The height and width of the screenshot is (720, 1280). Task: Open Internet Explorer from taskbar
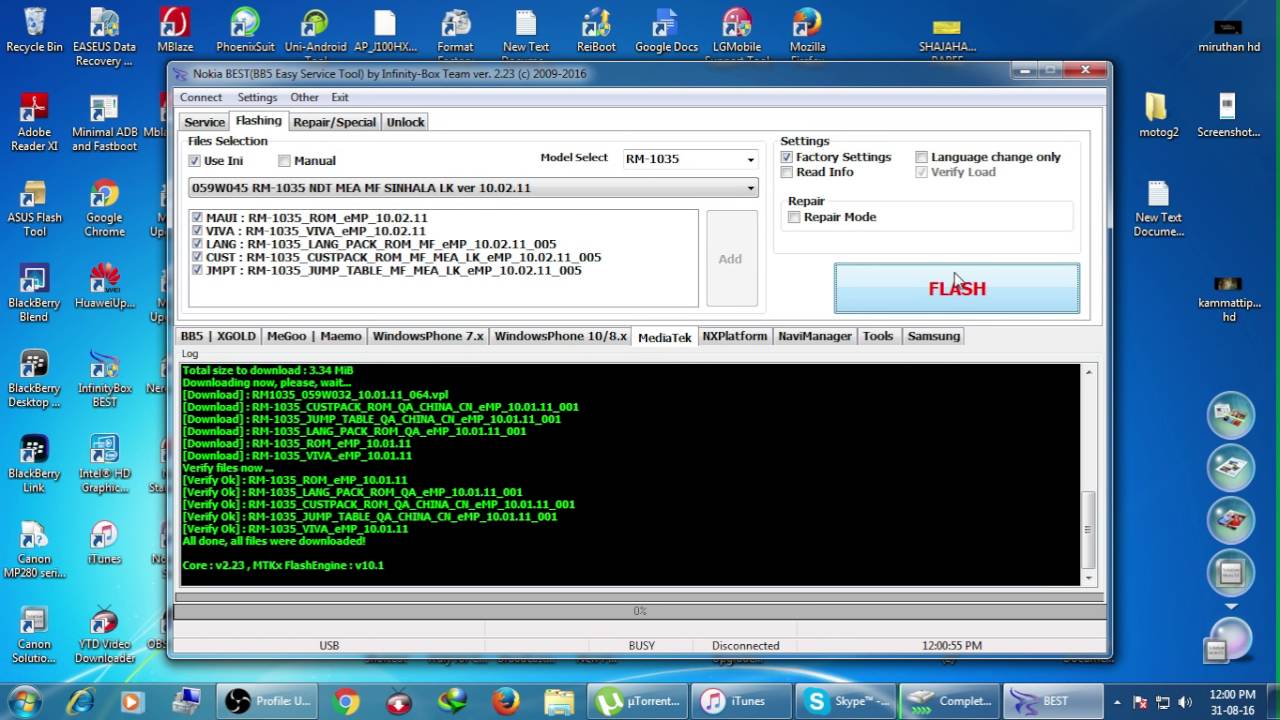coord(79,701)
